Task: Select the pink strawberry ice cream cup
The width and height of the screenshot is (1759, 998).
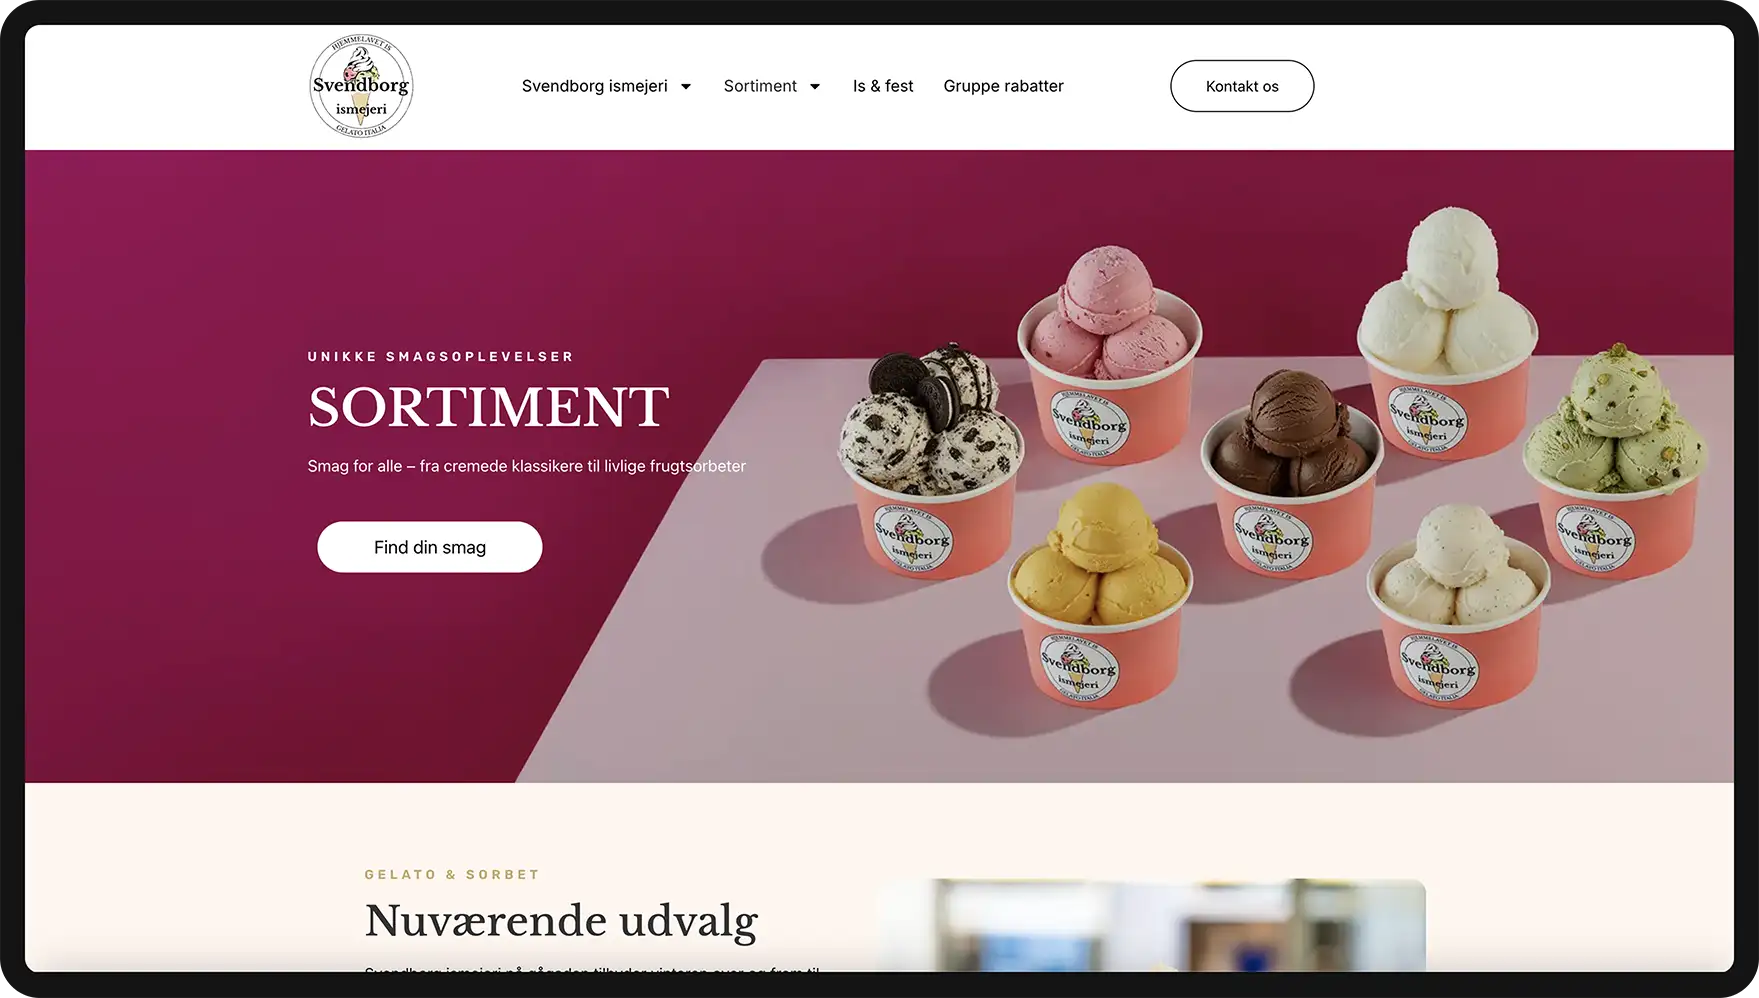Action: point(1108,355)
